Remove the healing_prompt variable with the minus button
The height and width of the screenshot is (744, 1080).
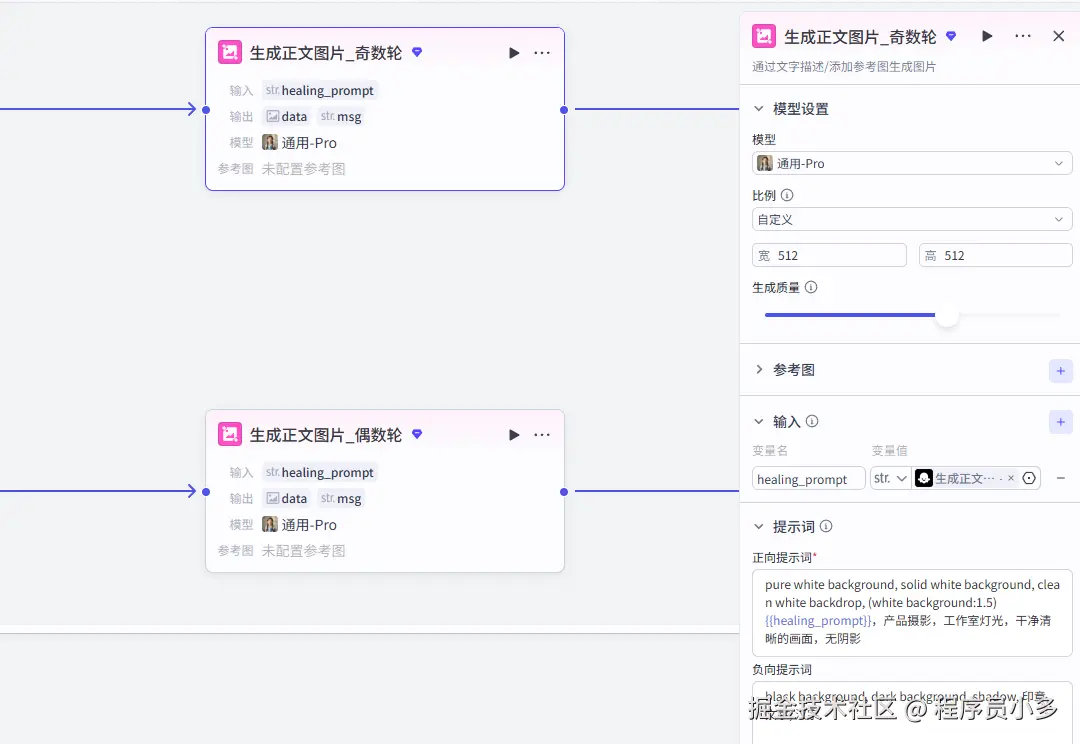(1061, 478)
